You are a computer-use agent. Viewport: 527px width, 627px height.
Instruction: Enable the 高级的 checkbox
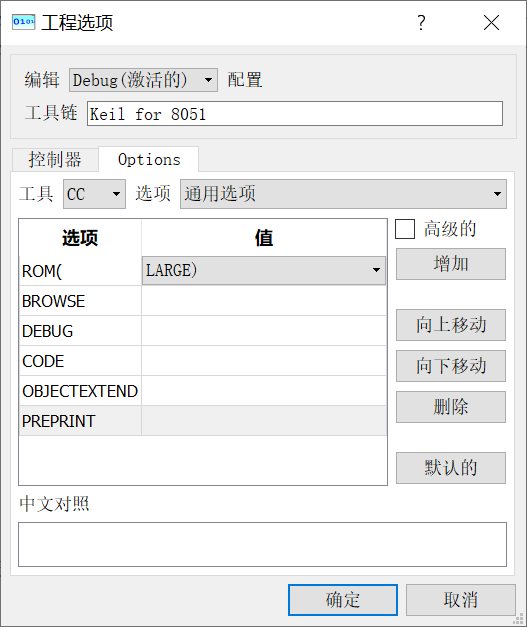pos(405,229)
